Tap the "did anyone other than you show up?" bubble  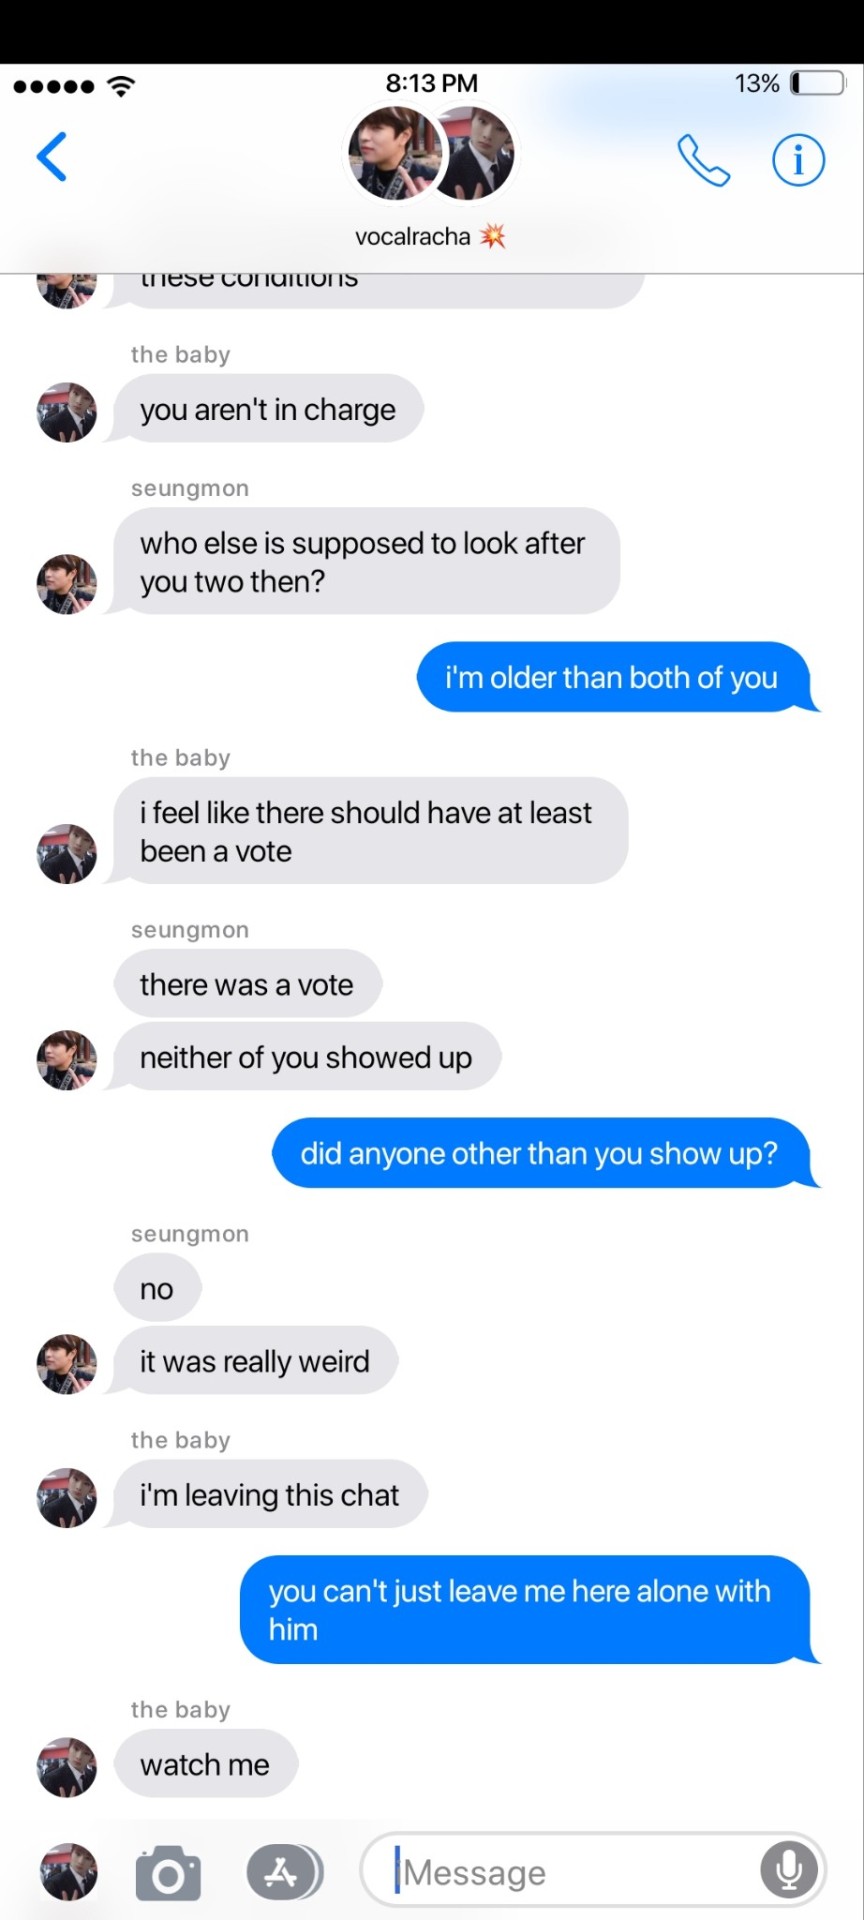click(x=543, y=1153)
